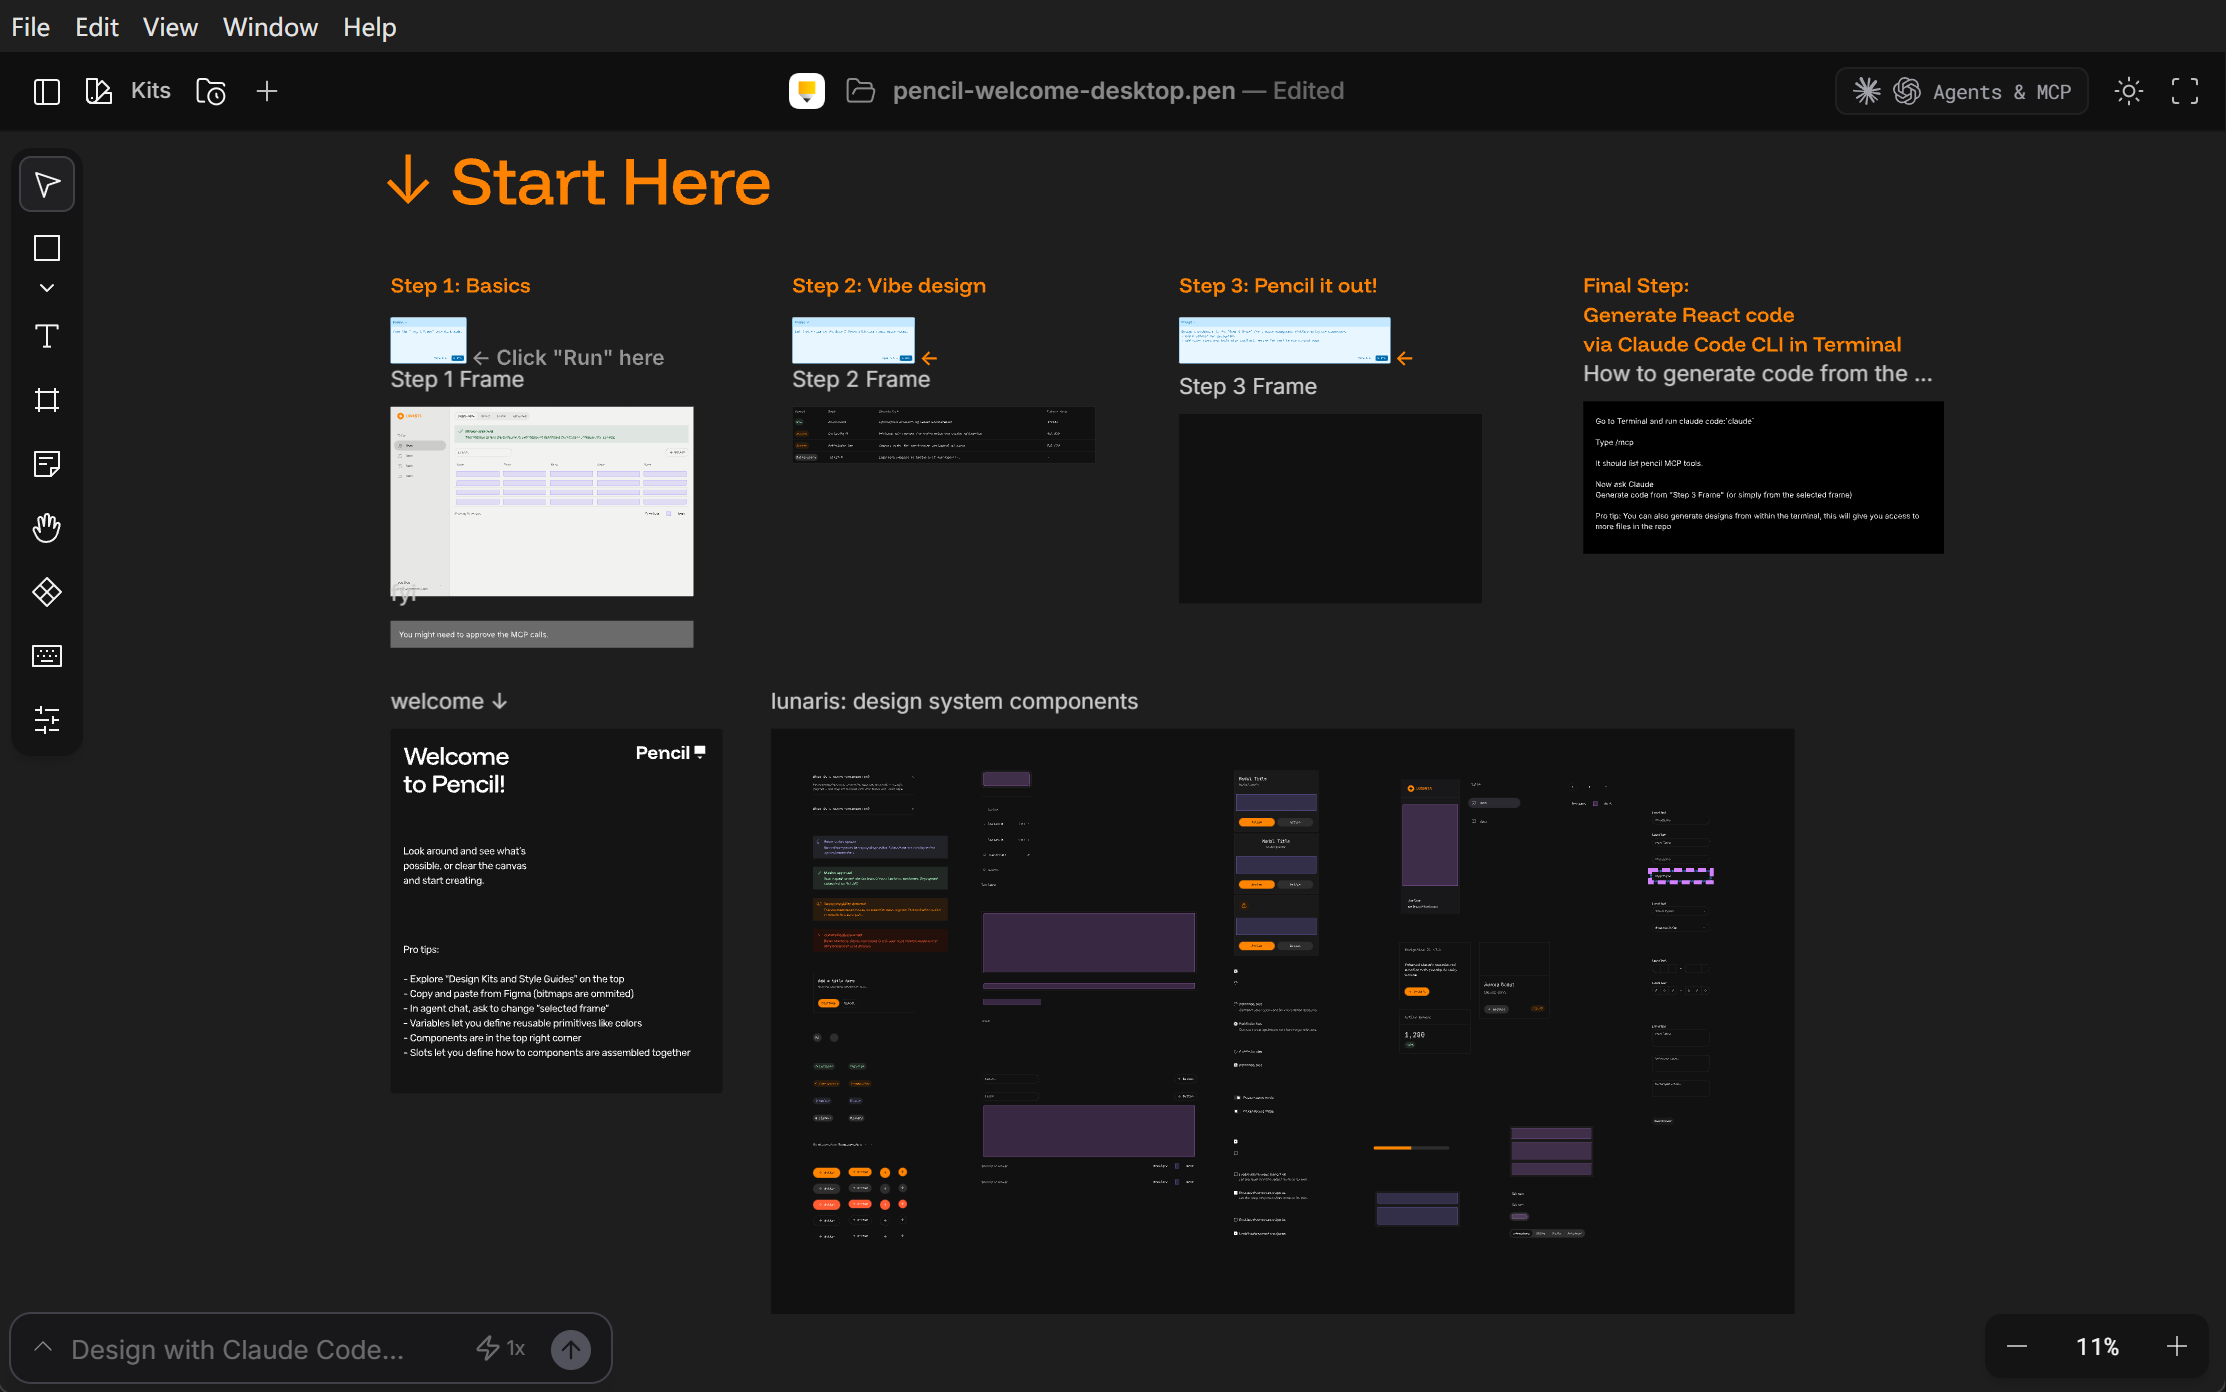Select the empty Step 3 Frame
Image resolution: width=2226 pixels, height=1392 pixels.
click(1330, 508)
